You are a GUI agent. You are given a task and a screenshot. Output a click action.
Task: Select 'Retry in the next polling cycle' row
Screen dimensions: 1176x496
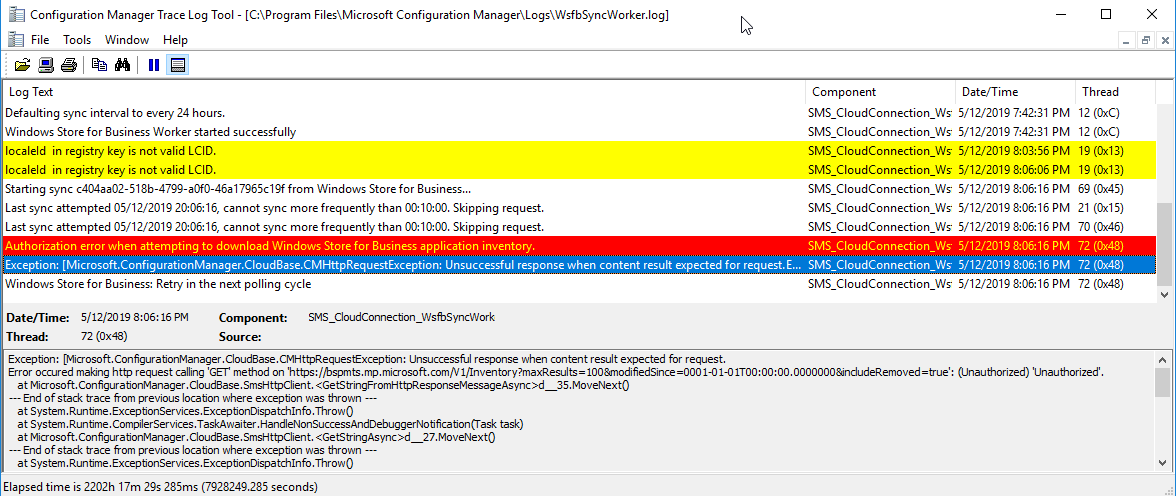coord(578,284)
